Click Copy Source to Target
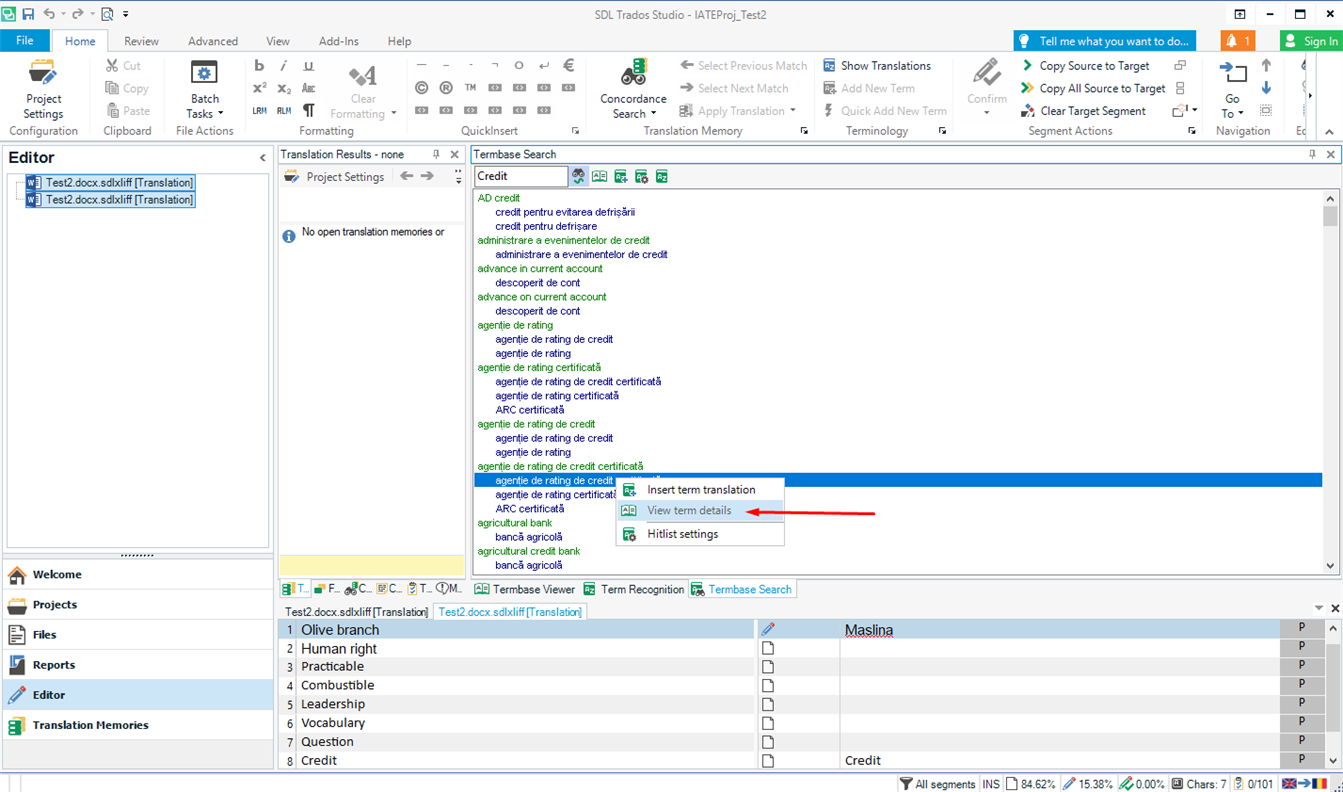Image resolution: width=1343 pixels, height=792 pixels. point(1085,66)
